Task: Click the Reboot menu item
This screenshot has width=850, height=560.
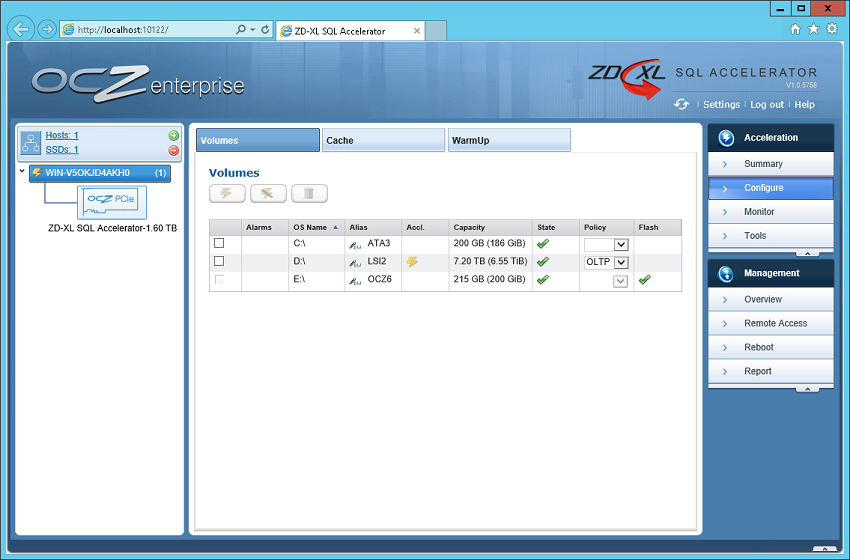Action: [770, 347]
